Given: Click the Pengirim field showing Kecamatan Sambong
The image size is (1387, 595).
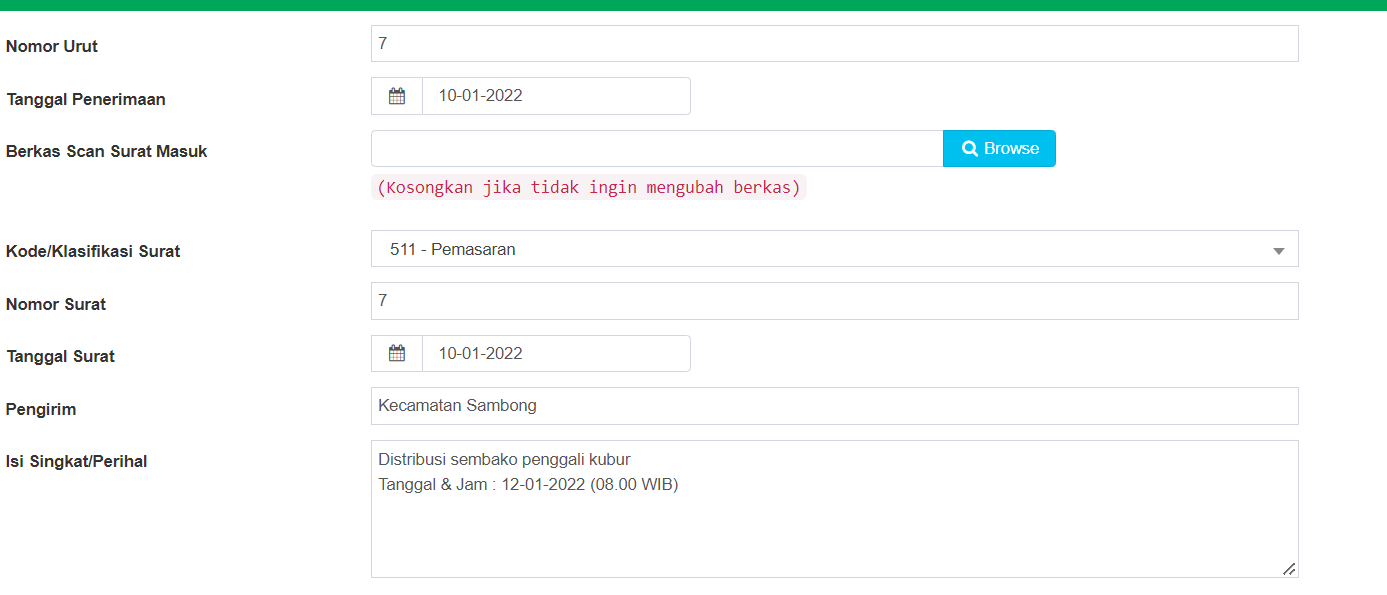Looking at the screenshot, I should pyautogui.click(x=834, y=405).
